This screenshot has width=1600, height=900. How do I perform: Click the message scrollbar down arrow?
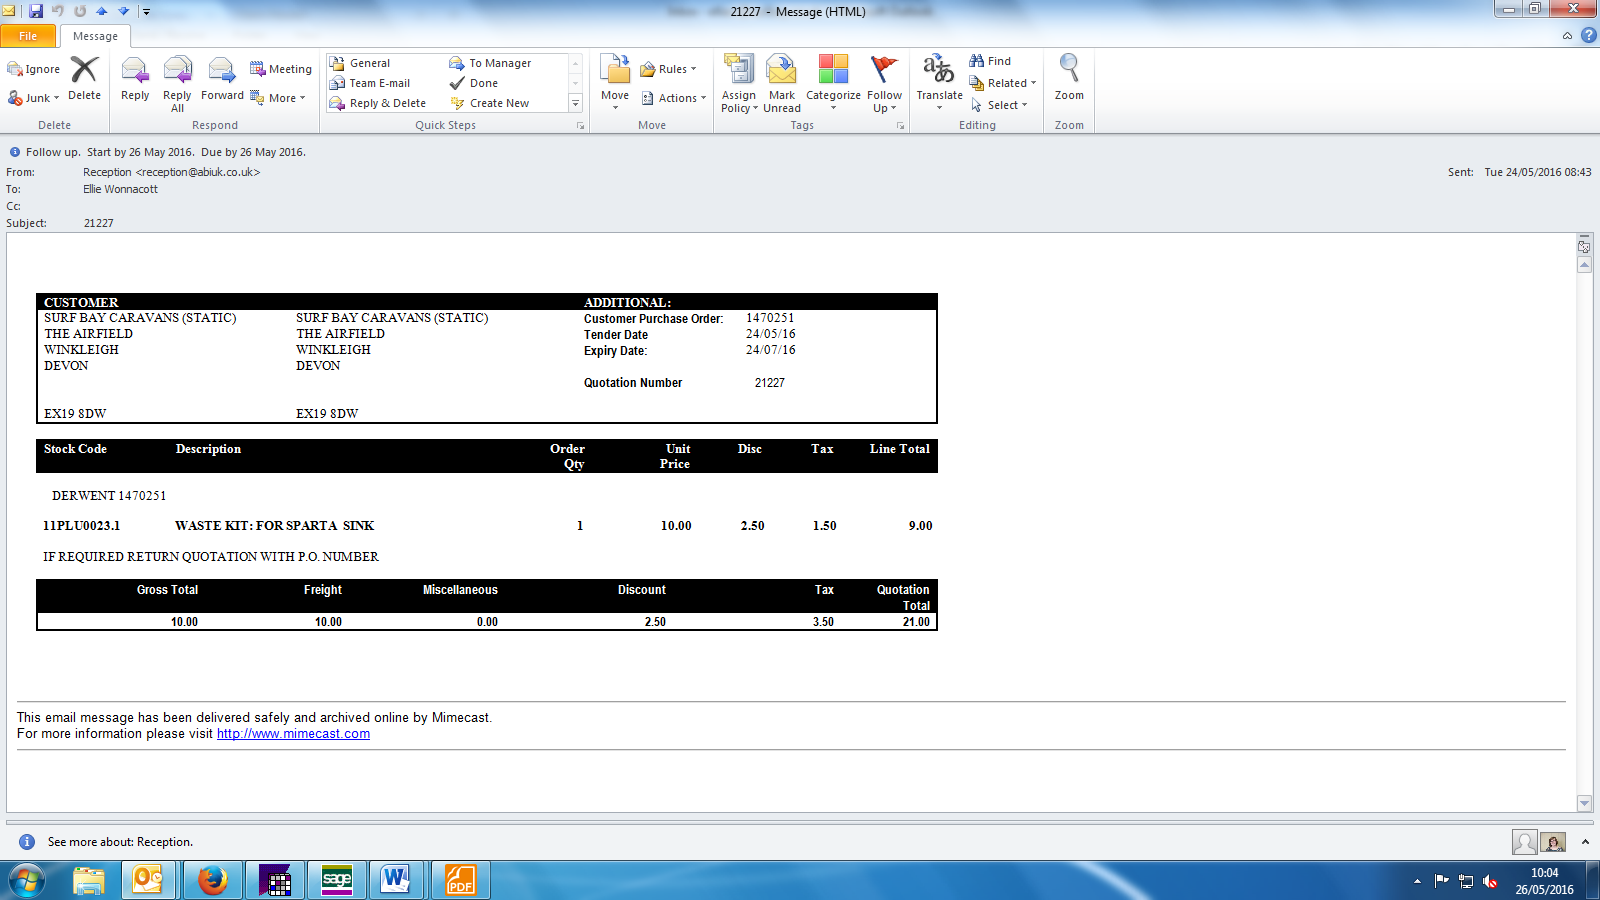(x=1584, y=803)
